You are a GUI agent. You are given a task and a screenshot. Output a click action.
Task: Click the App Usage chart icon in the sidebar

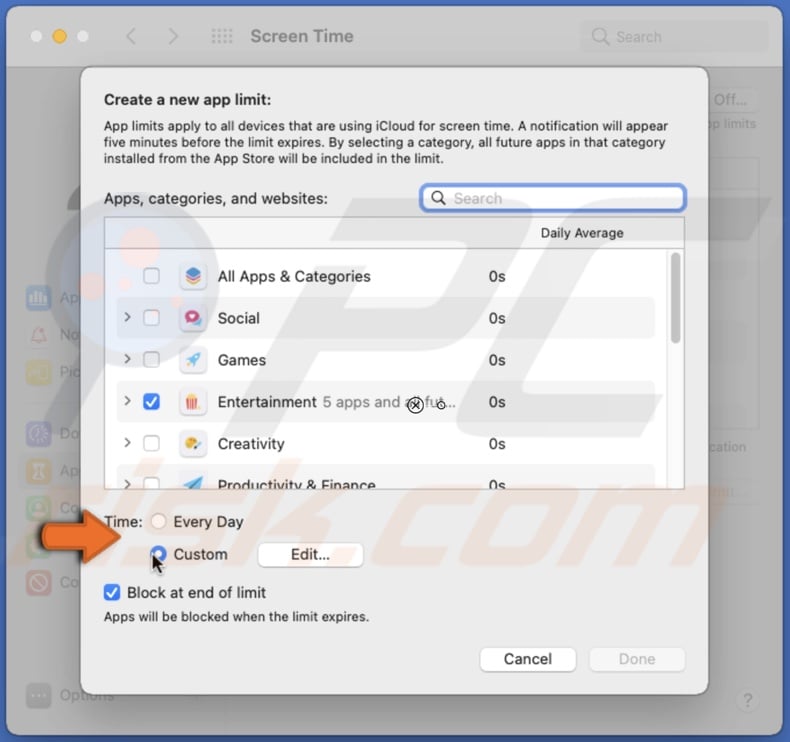click(x=39, y=298)
